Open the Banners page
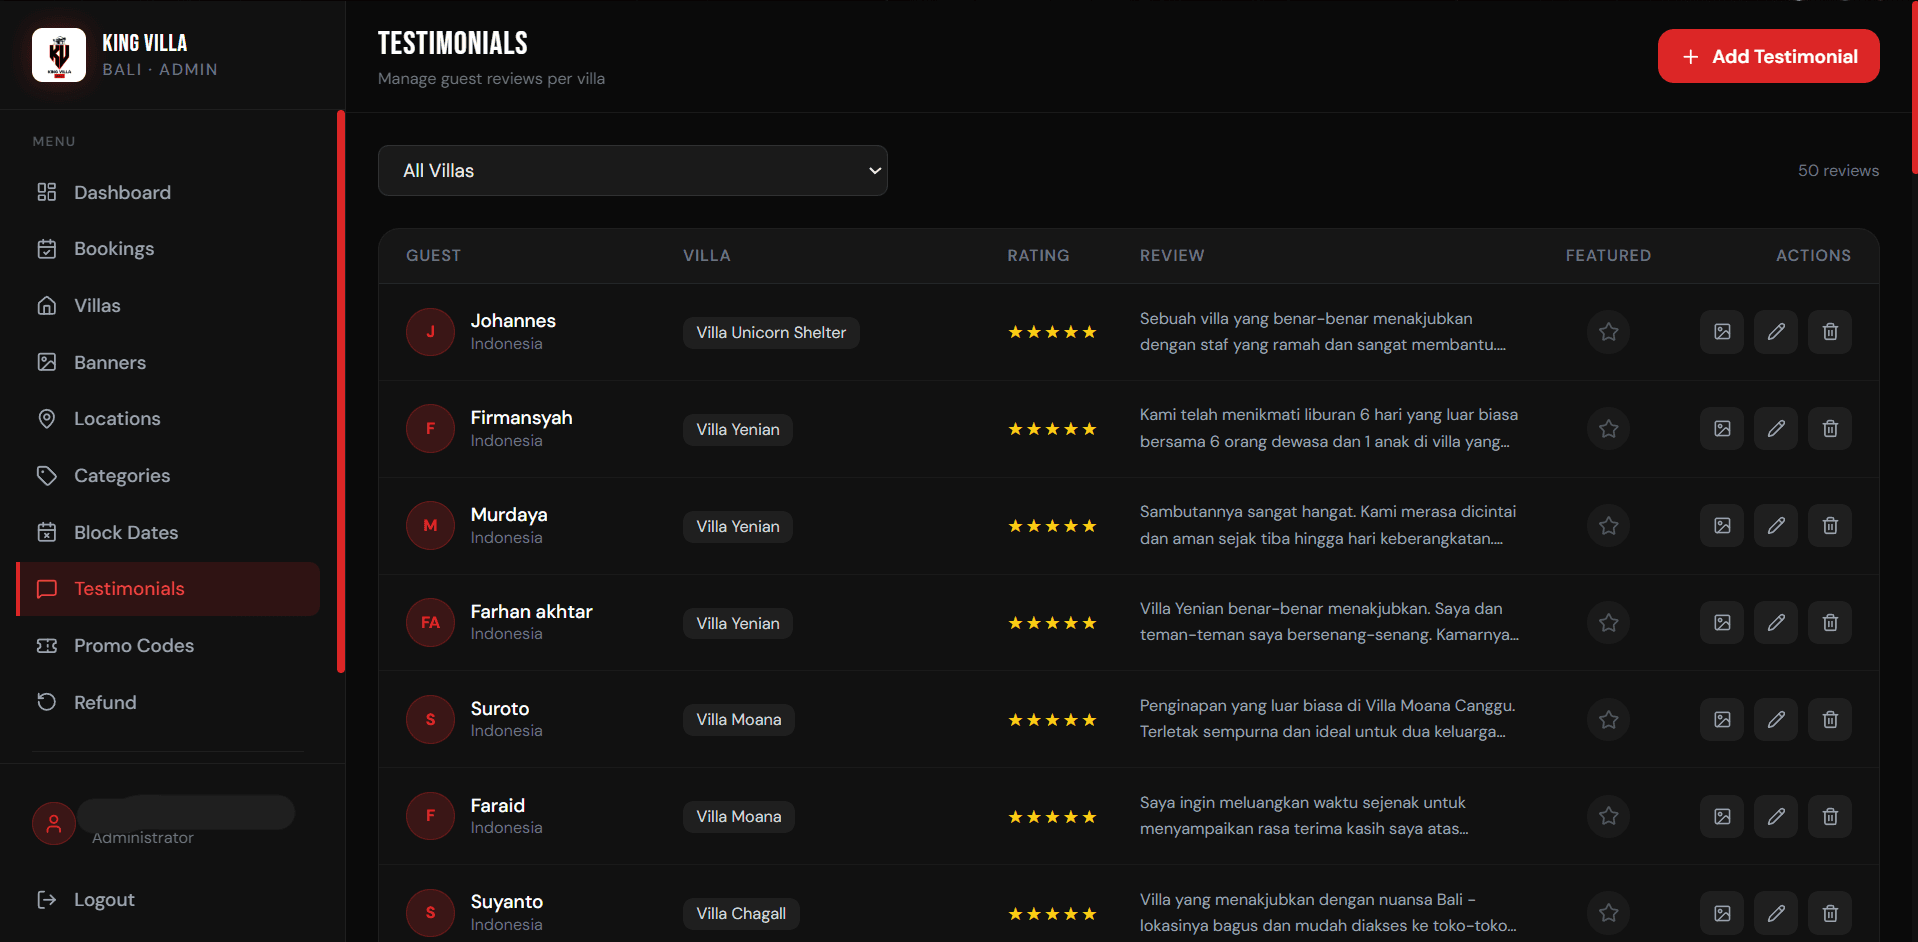Screen dimensions: 1918x942 pyautogui.click(x=168, y=362)
